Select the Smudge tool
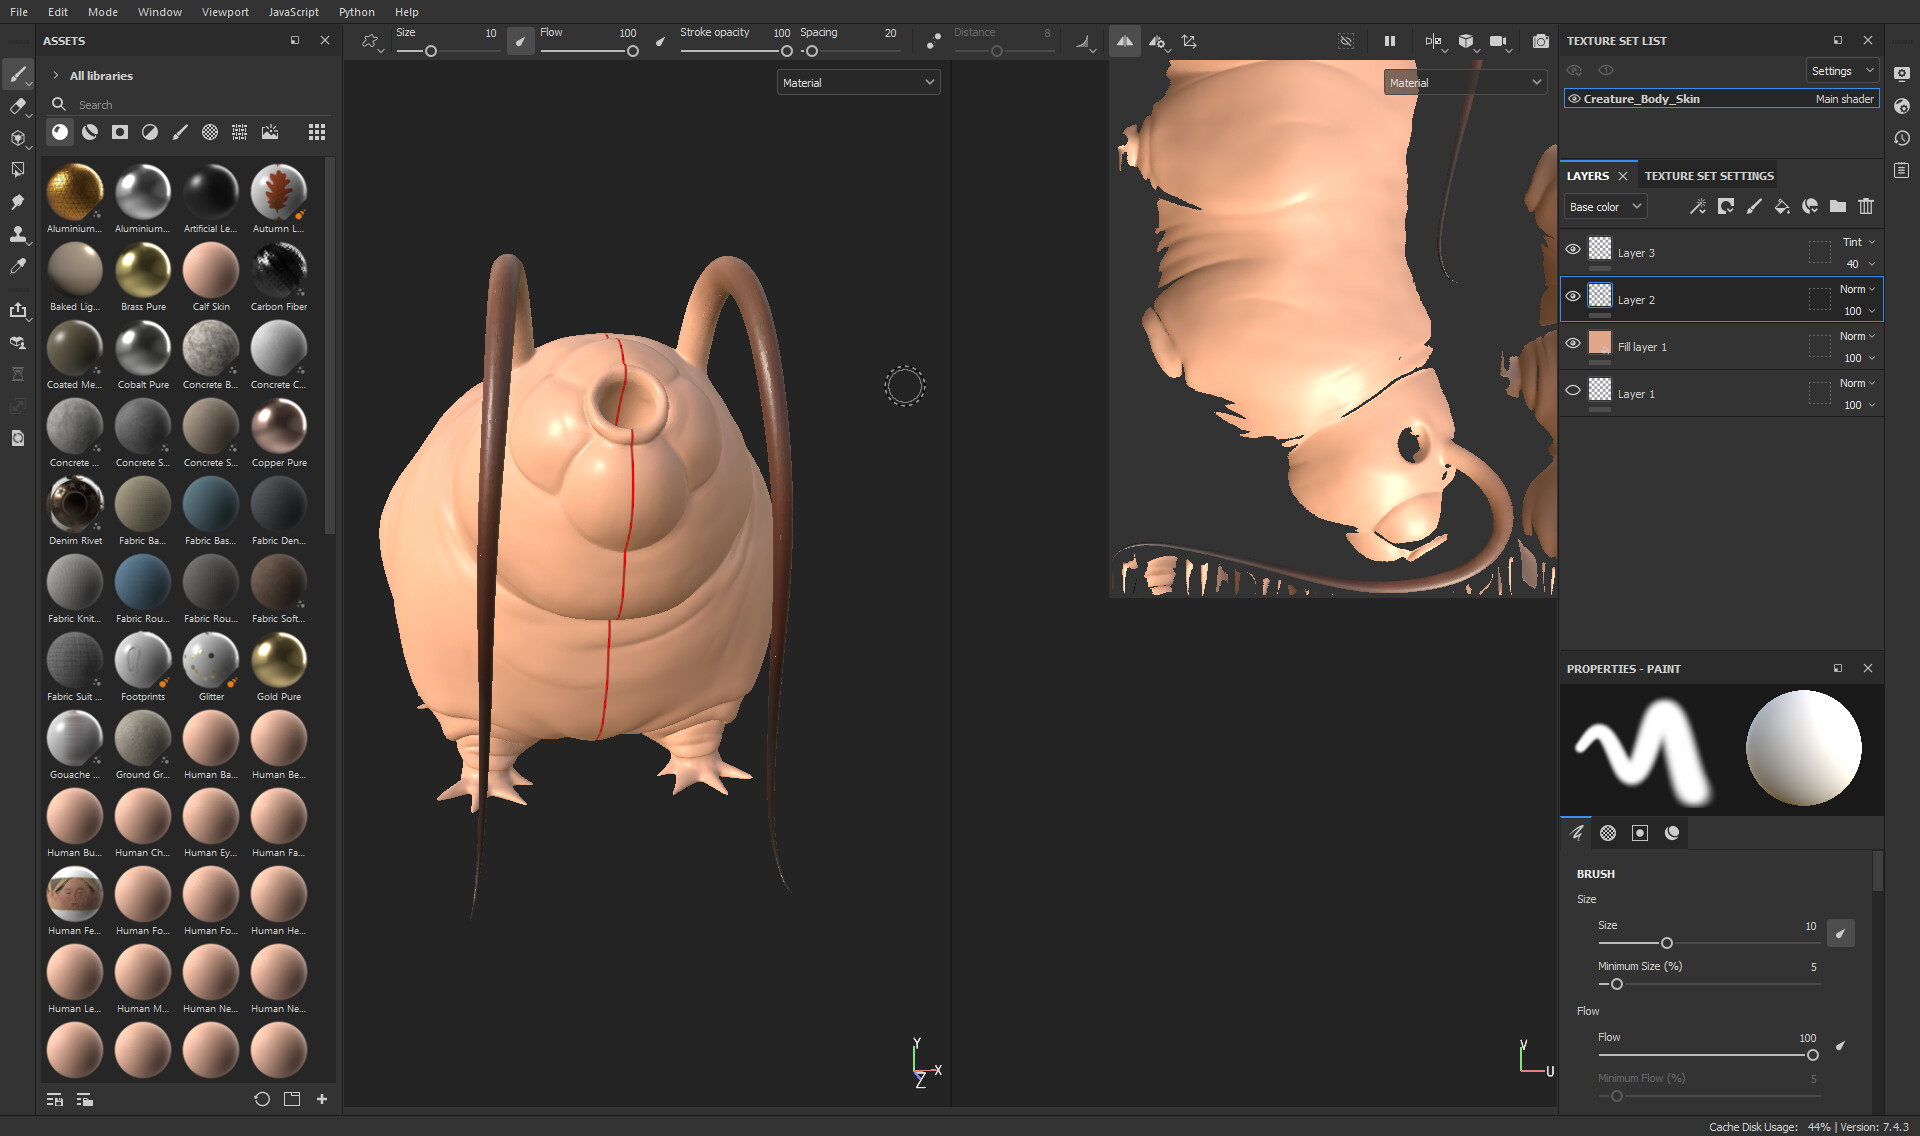The image size is (1920, 1136). (17, 202)
